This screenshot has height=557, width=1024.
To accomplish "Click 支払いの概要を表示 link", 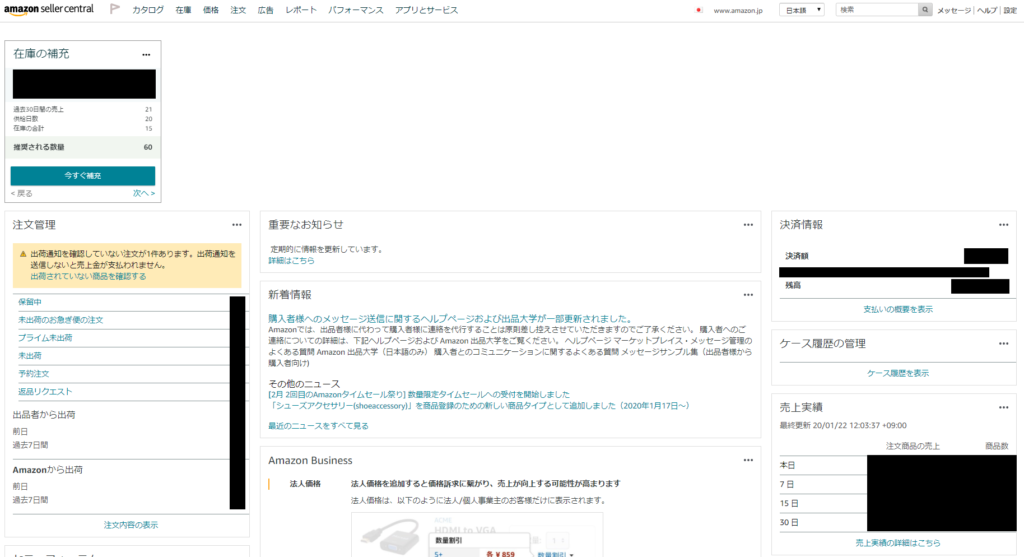I will pyautogui.click(x=898, y=310).
